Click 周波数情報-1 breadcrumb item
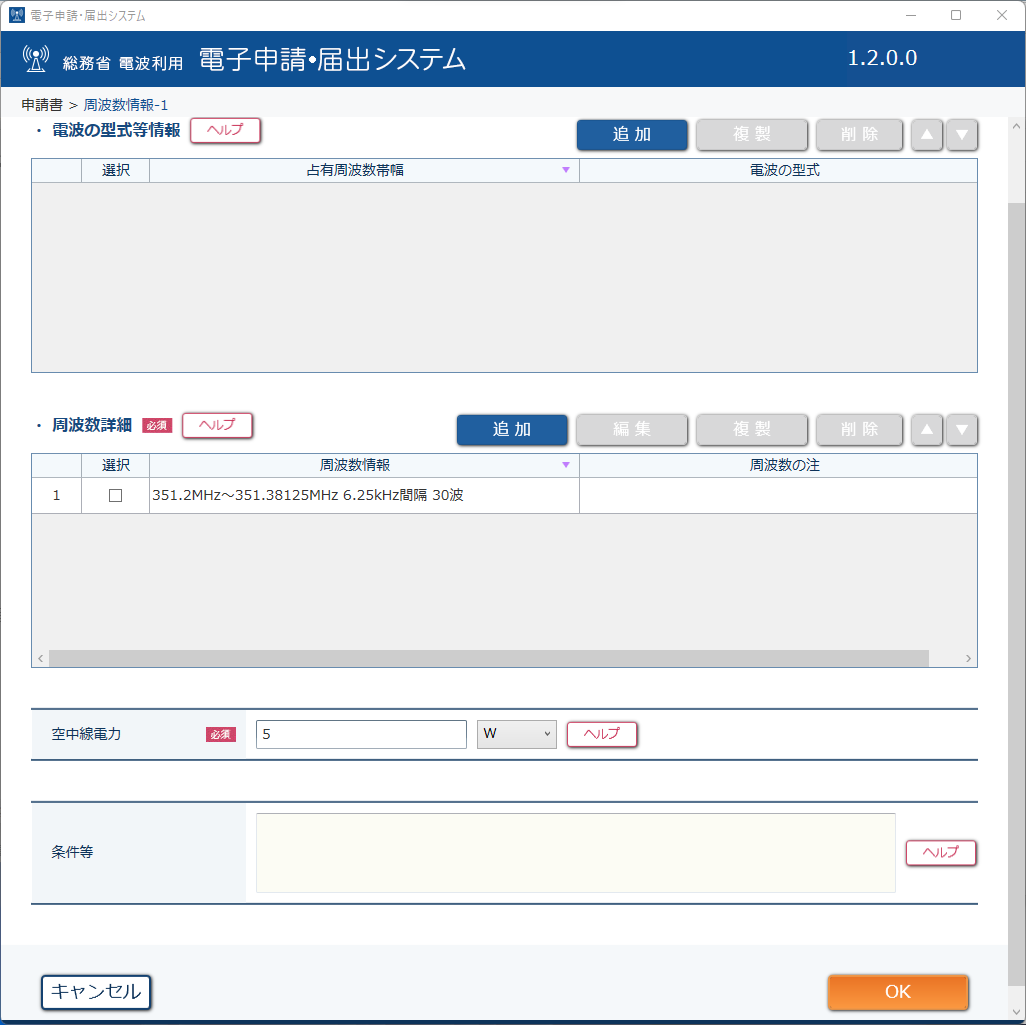The image size is (1026, 1025). tap(126, 105)
